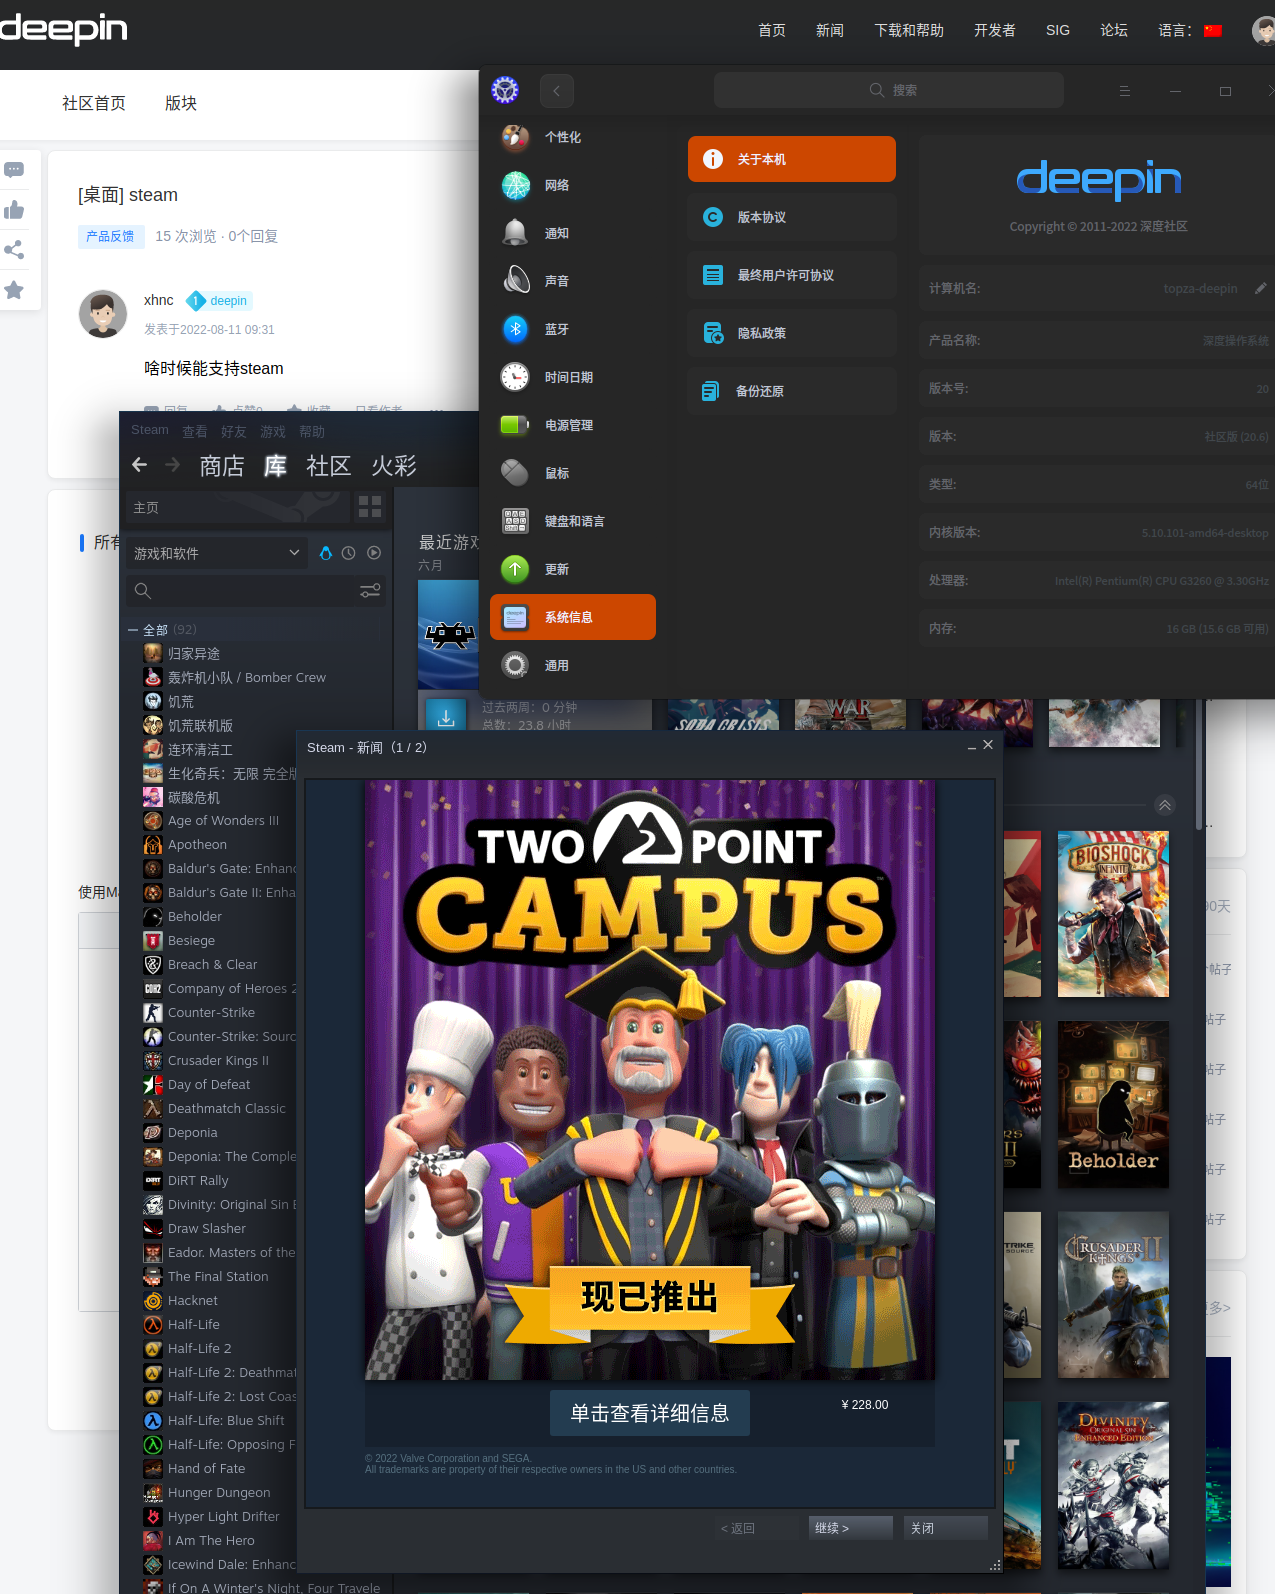Click forum thumbs-up like icon
Viewport: 1275px width, 1594px height.
14,210
